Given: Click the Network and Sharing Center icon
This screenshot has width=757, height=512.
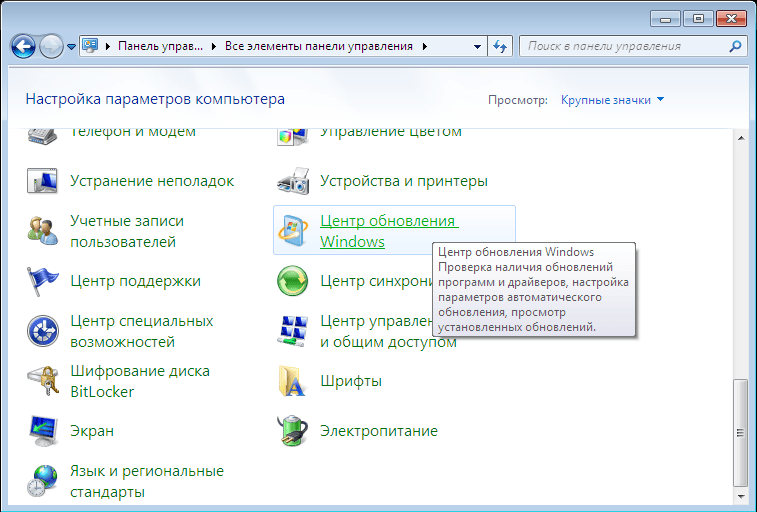Looking at the screenshot, I should (x=293, y=331).
